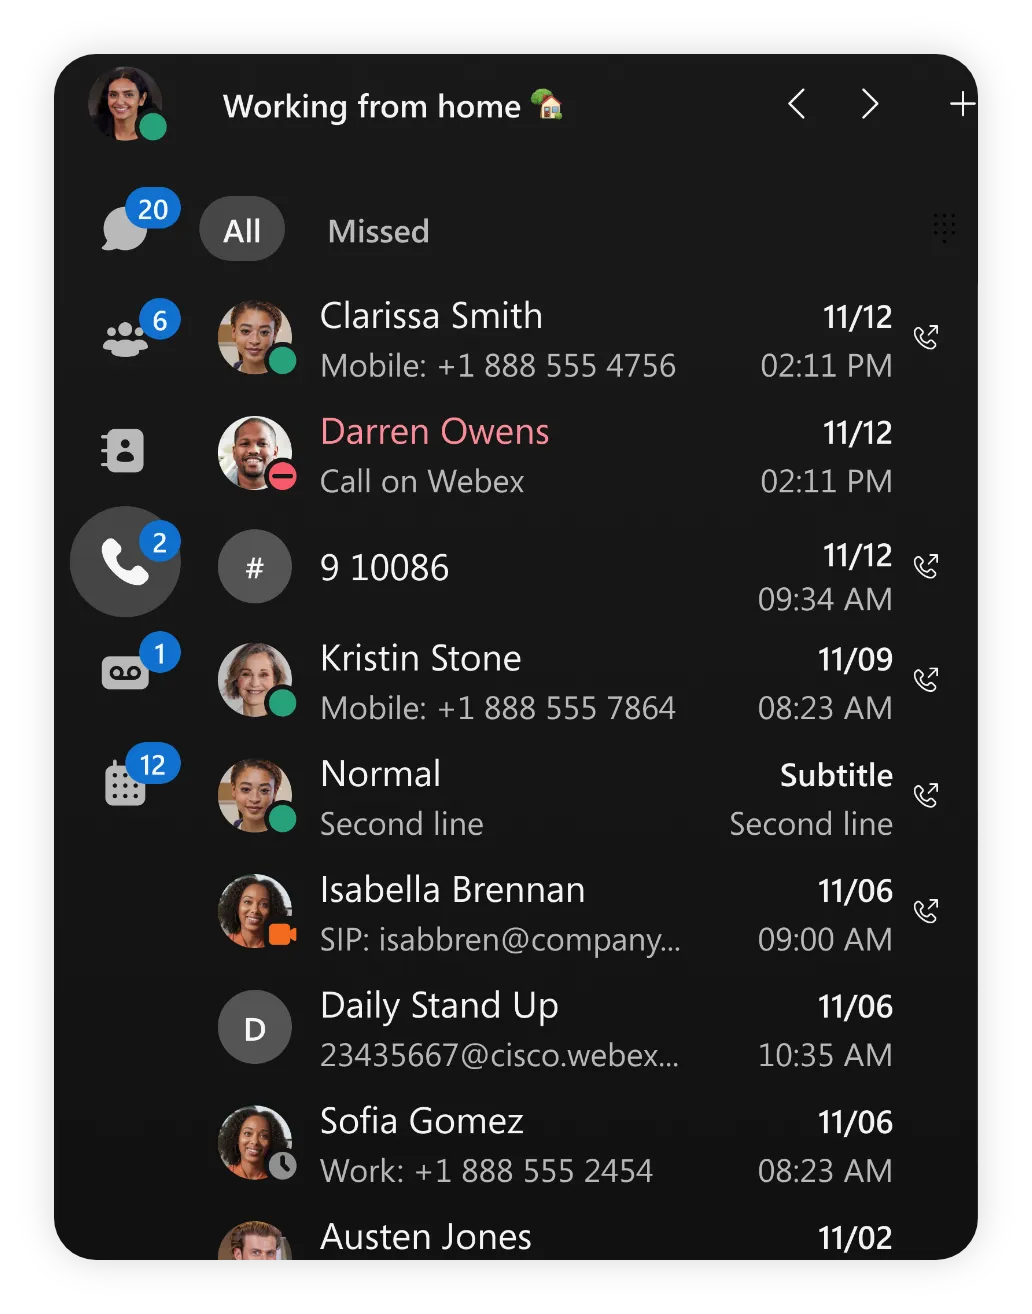Click the plus icon in header
The height and width of the screenshot is (1314, 1032).
pos(961,104)
